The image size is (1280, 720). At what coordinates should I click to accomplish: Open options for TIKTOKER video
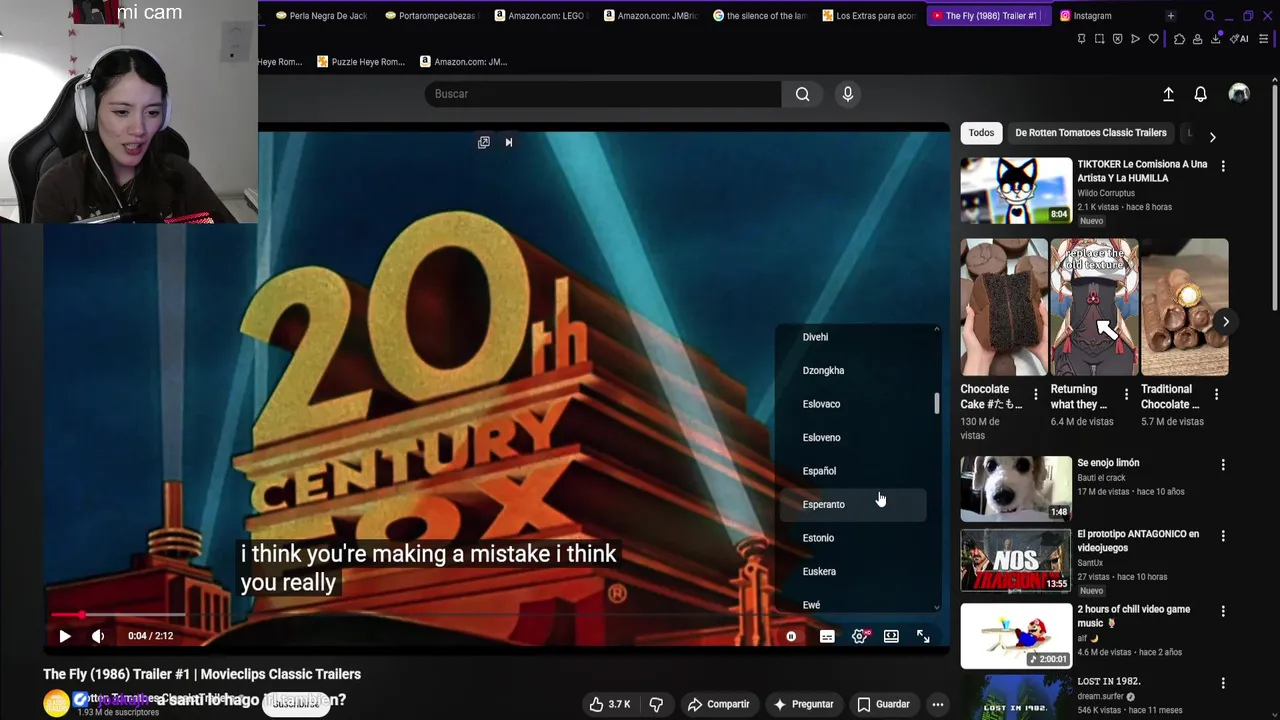coord(1223,166)
